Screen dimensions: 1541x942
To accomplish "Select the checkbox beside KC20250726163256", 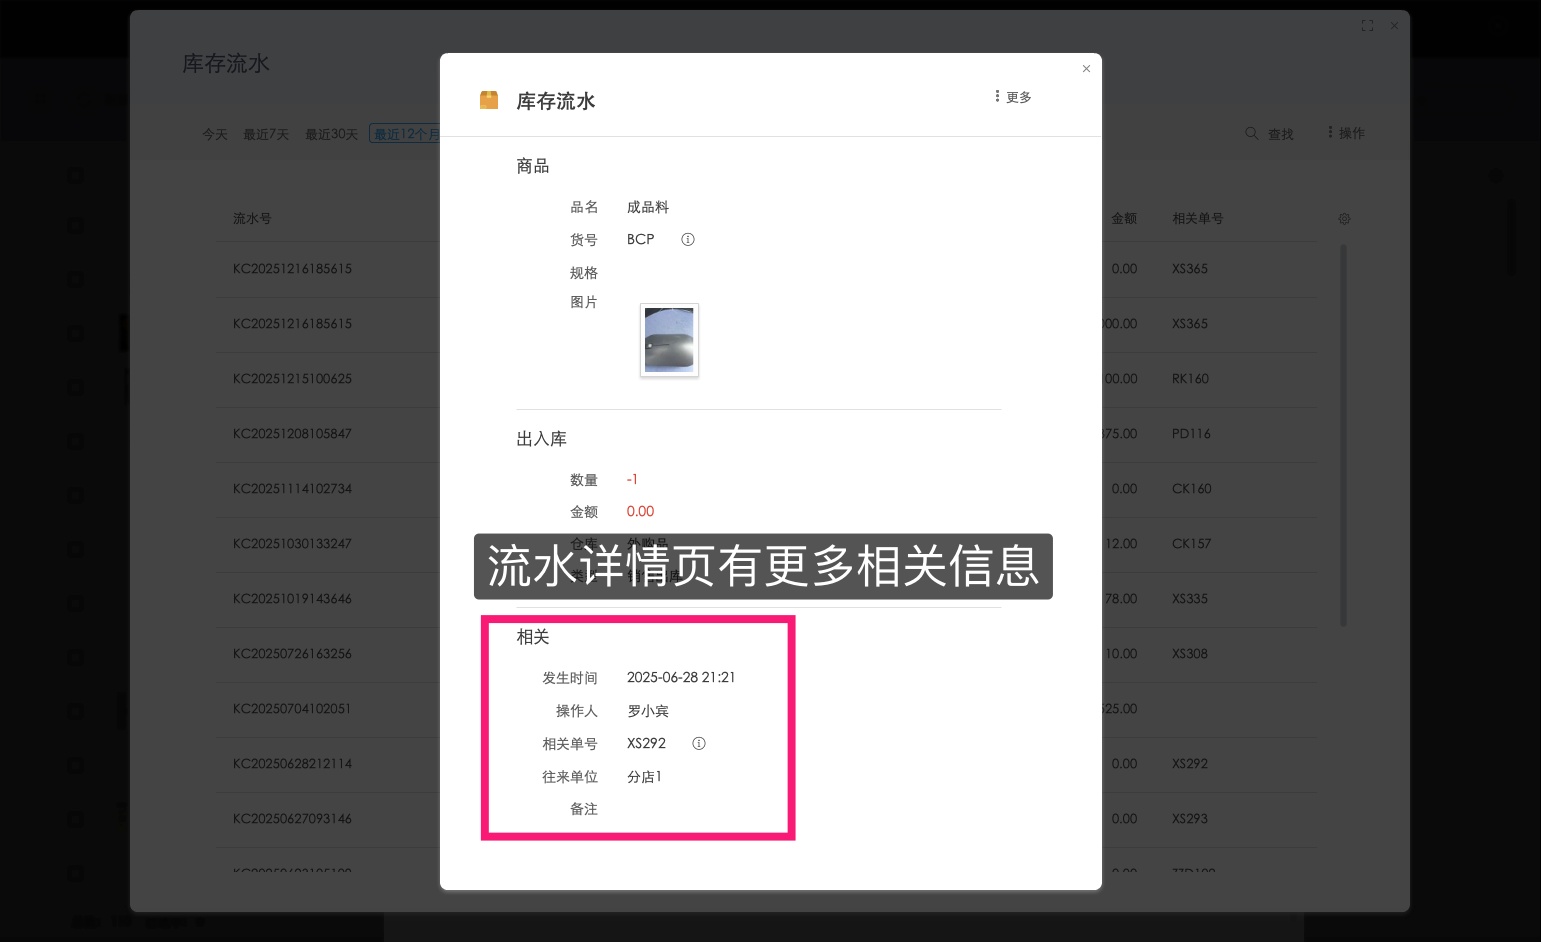I will click(76, 656).
